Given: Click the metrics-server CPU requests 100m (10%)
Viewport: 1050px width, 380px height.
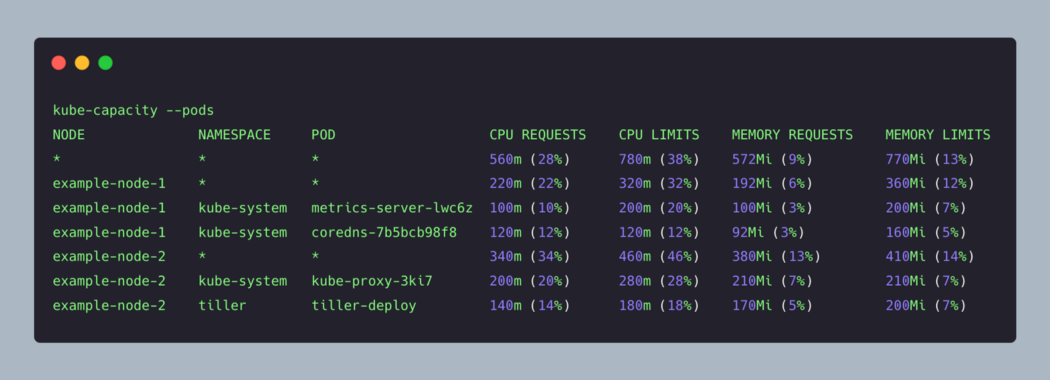Looking at the screenshot, I should 530,208.
